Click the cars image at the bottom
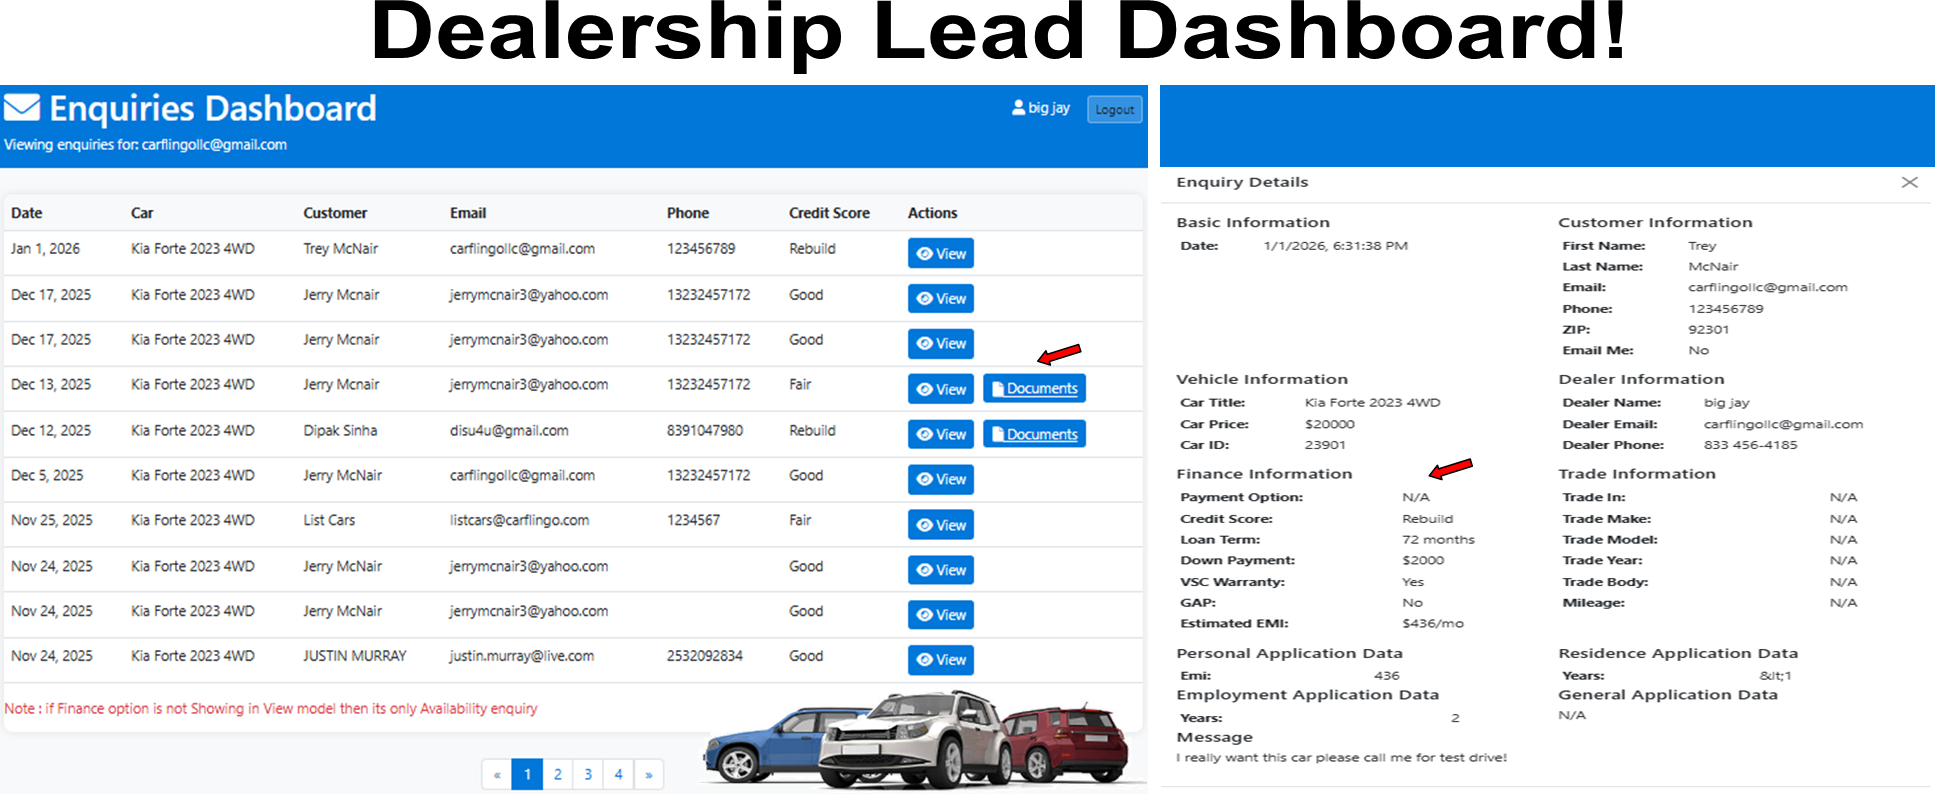Image resolution: width=1935 pixels, height=795 pixels. [x=918, y=740]
